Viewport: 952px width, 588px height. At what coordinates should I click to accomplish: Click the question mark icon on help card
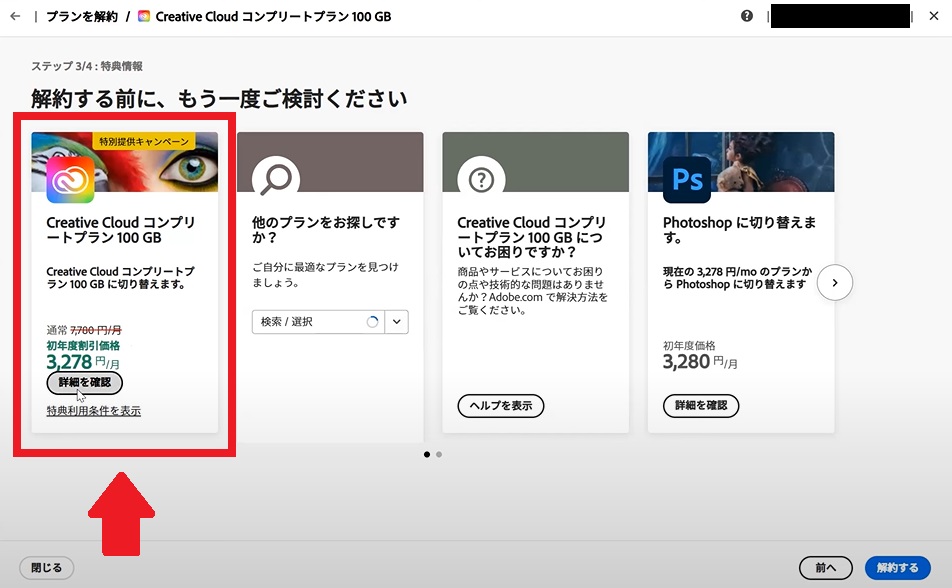tap(481, 180)
